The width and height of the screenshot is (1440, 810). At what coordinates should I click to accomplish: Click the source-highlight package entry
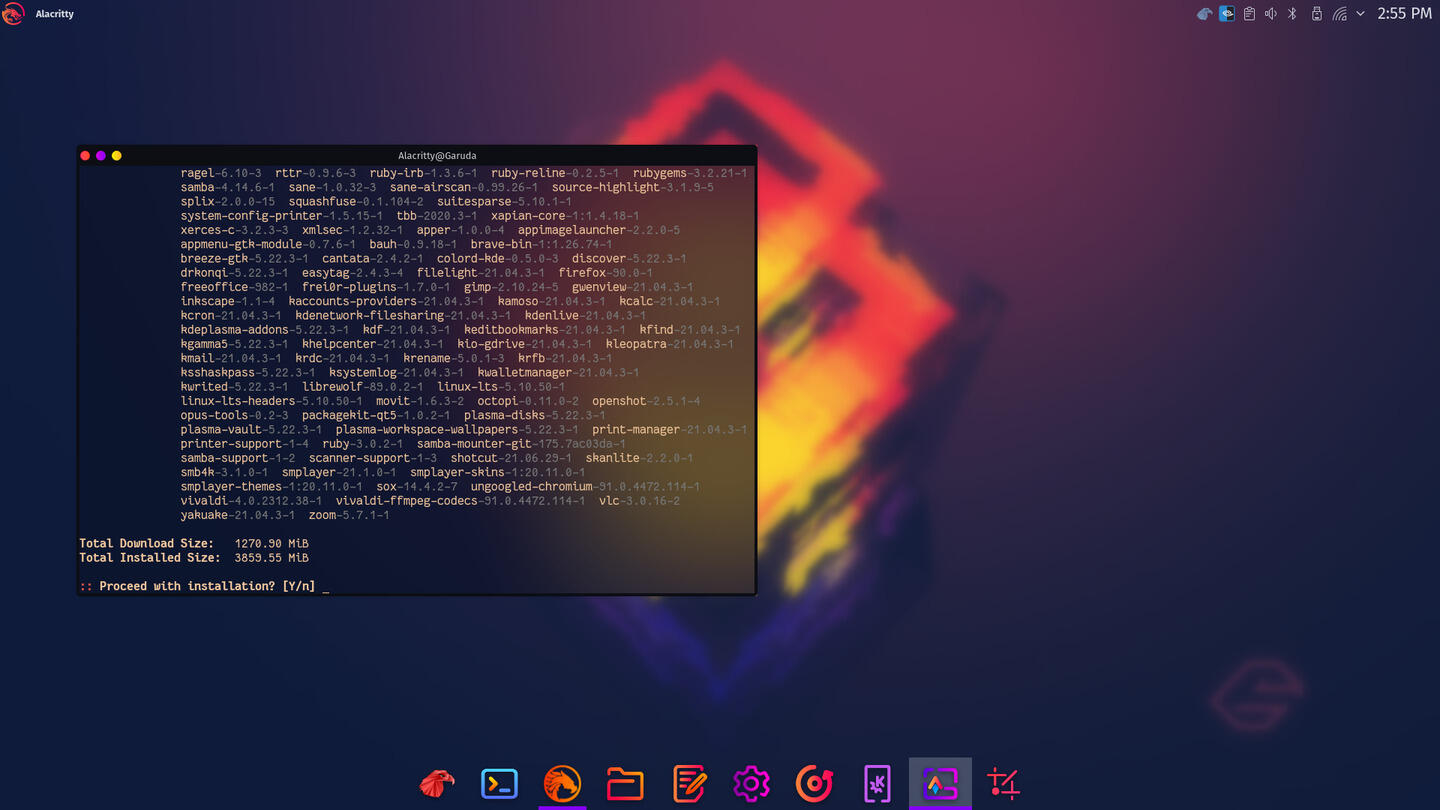(x=632, y=187)
